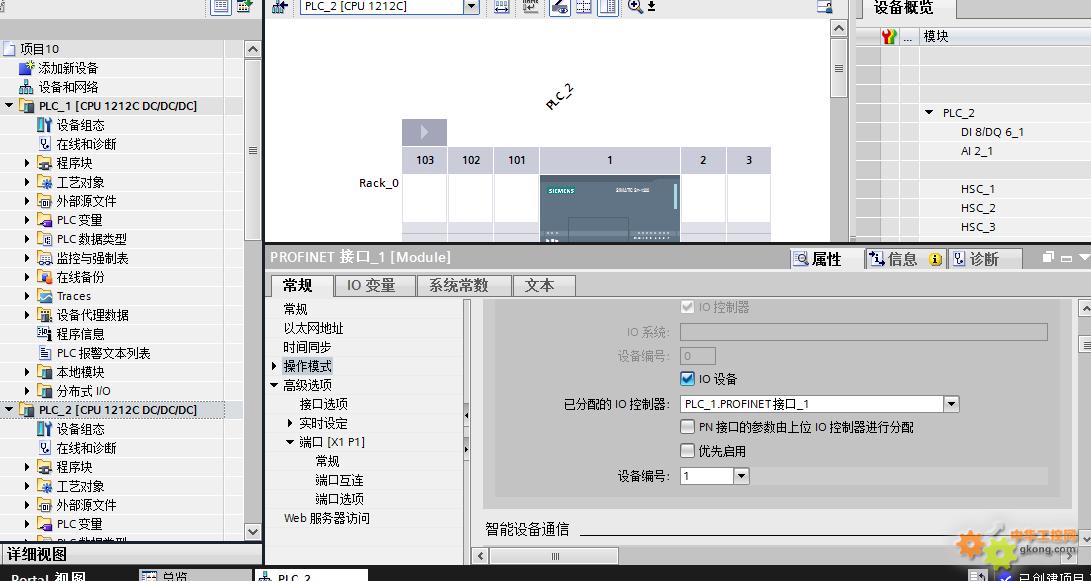Toggle the eye icon in device view toolbar
The image size is (1091, 581).
560,6
